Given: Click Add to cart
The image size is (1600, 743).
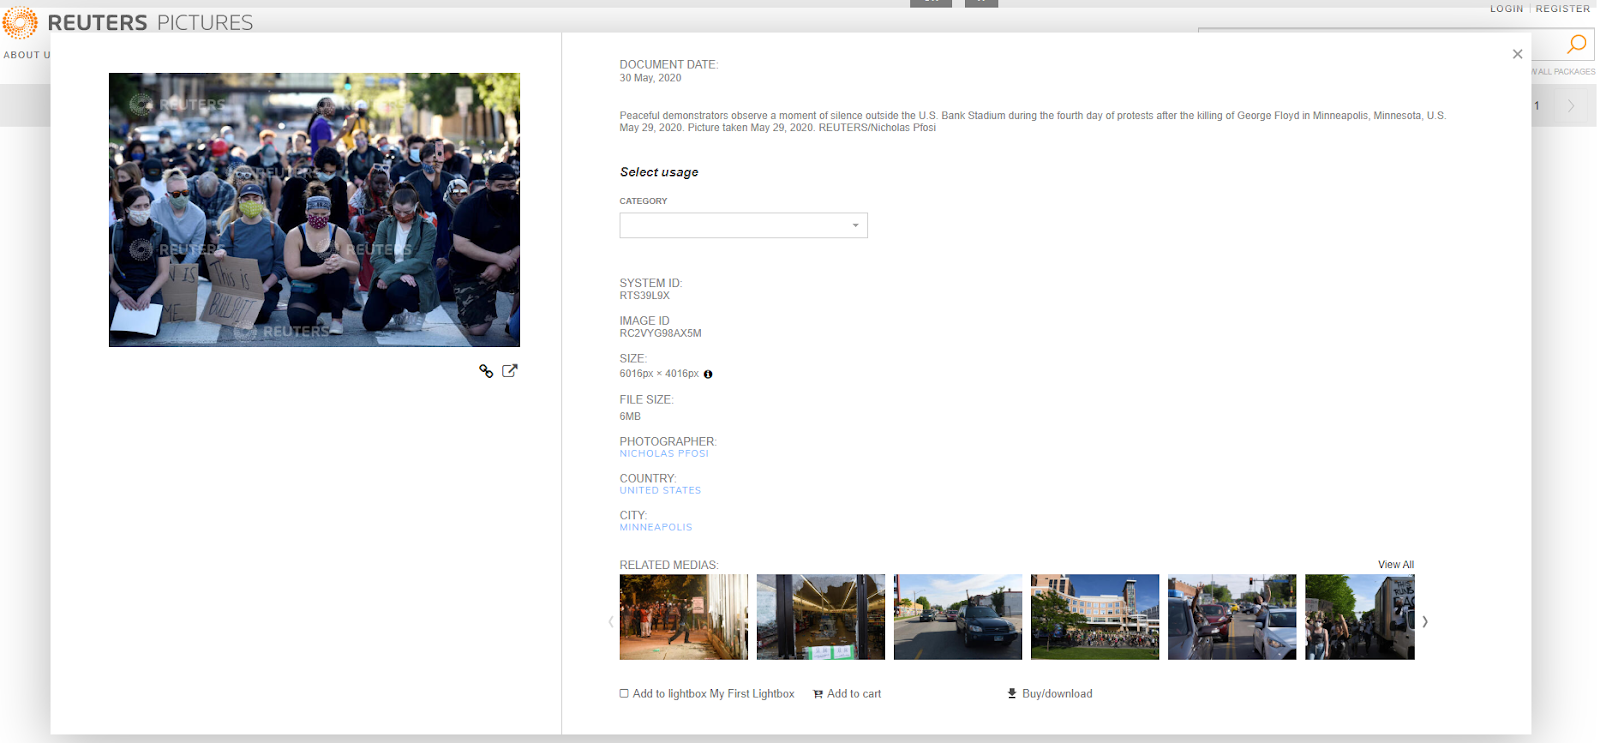Looking at the screenshot, I should pos(854,694).
